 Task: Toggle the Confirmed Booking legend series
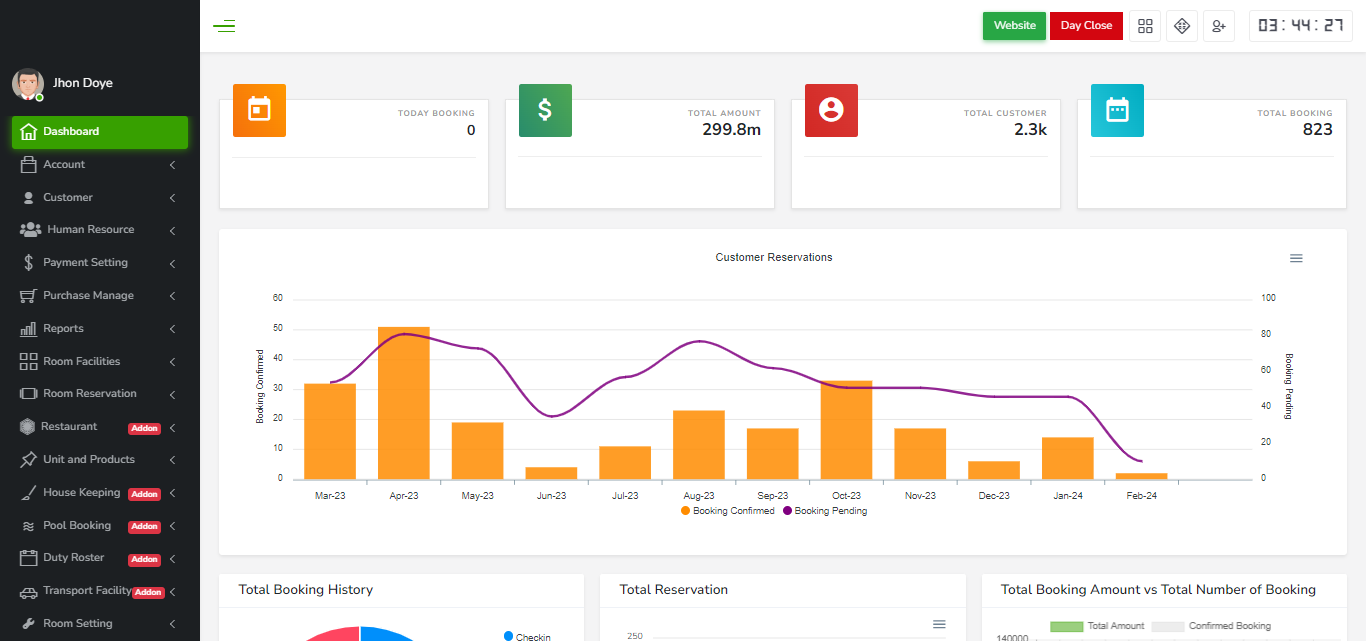click(x=1211, y=626)
